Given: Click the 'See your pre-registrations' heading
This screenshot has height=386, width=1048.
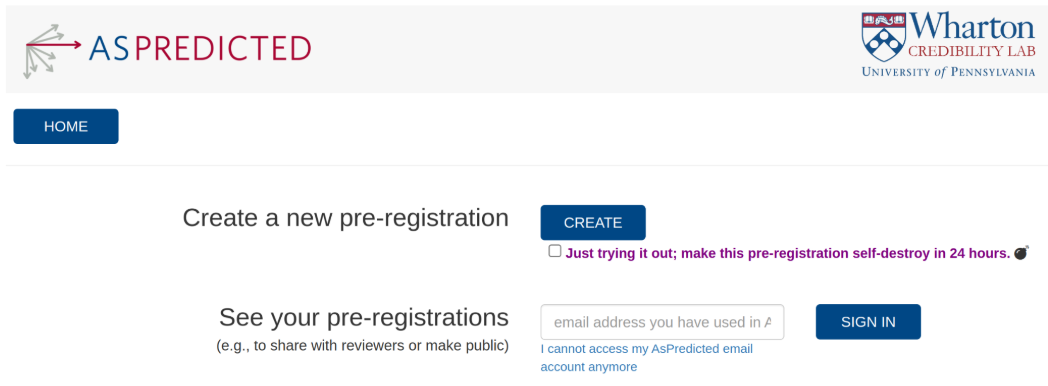Looking at the screenshot, I should pyautogui.click(x=364, y=317).
